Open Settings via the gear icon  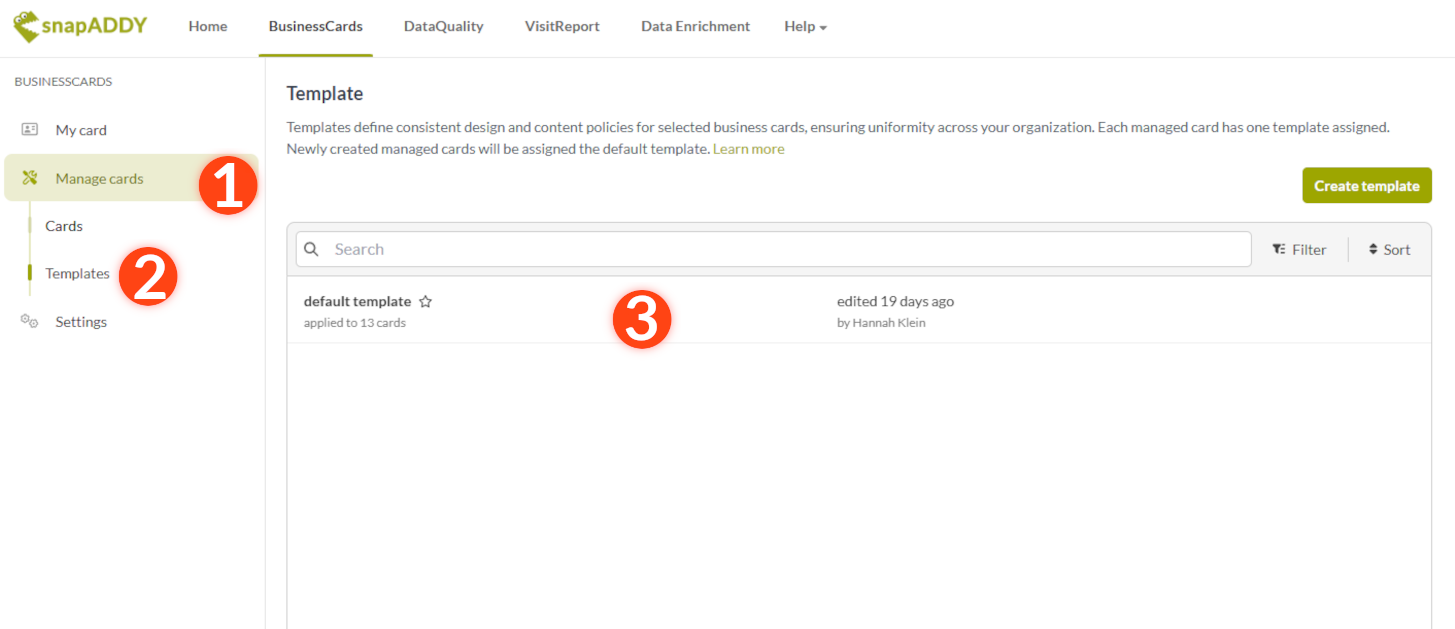tap(27, 320)
